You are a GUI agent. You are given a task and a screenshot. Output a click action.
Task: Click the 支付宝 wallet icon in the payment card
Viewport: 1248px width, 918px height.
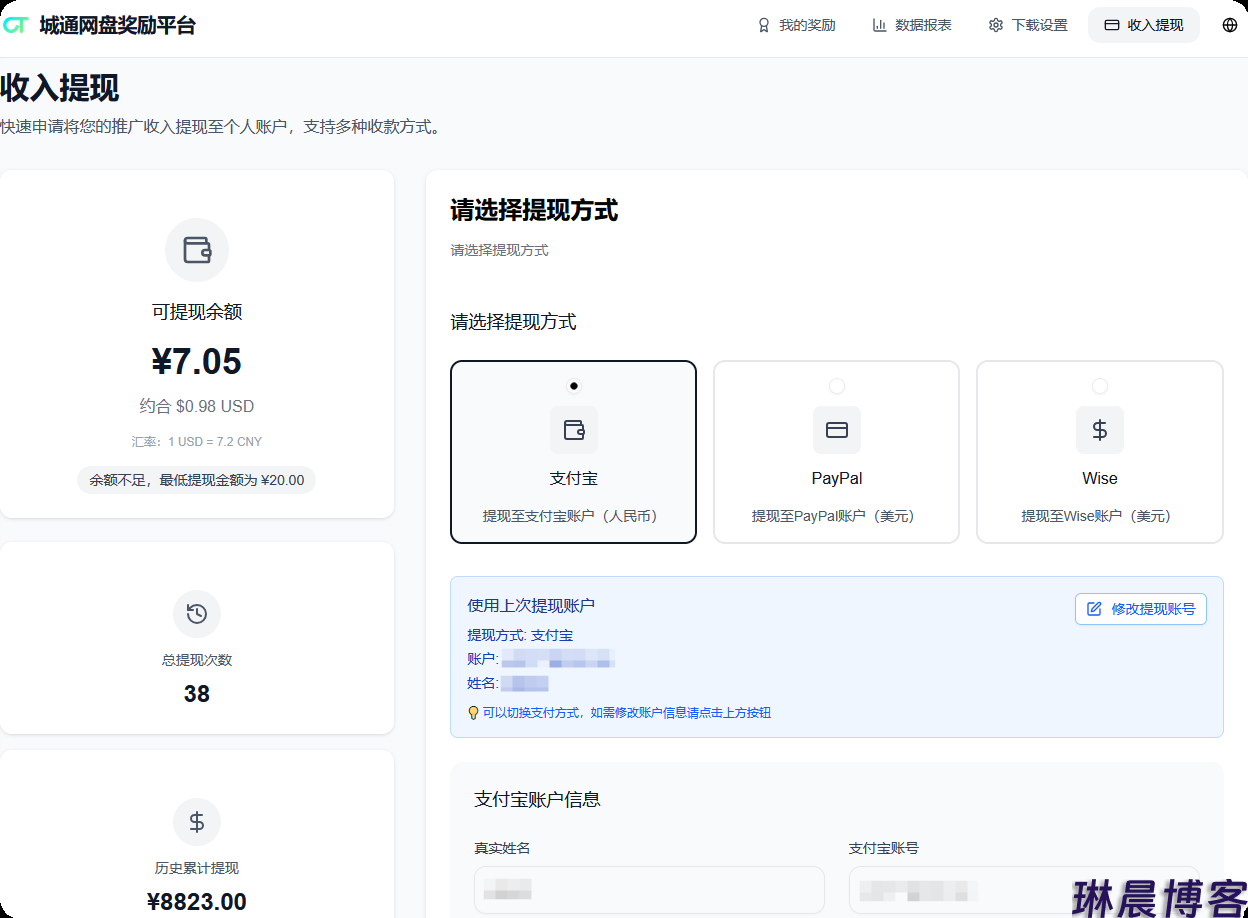pos(574,430)
